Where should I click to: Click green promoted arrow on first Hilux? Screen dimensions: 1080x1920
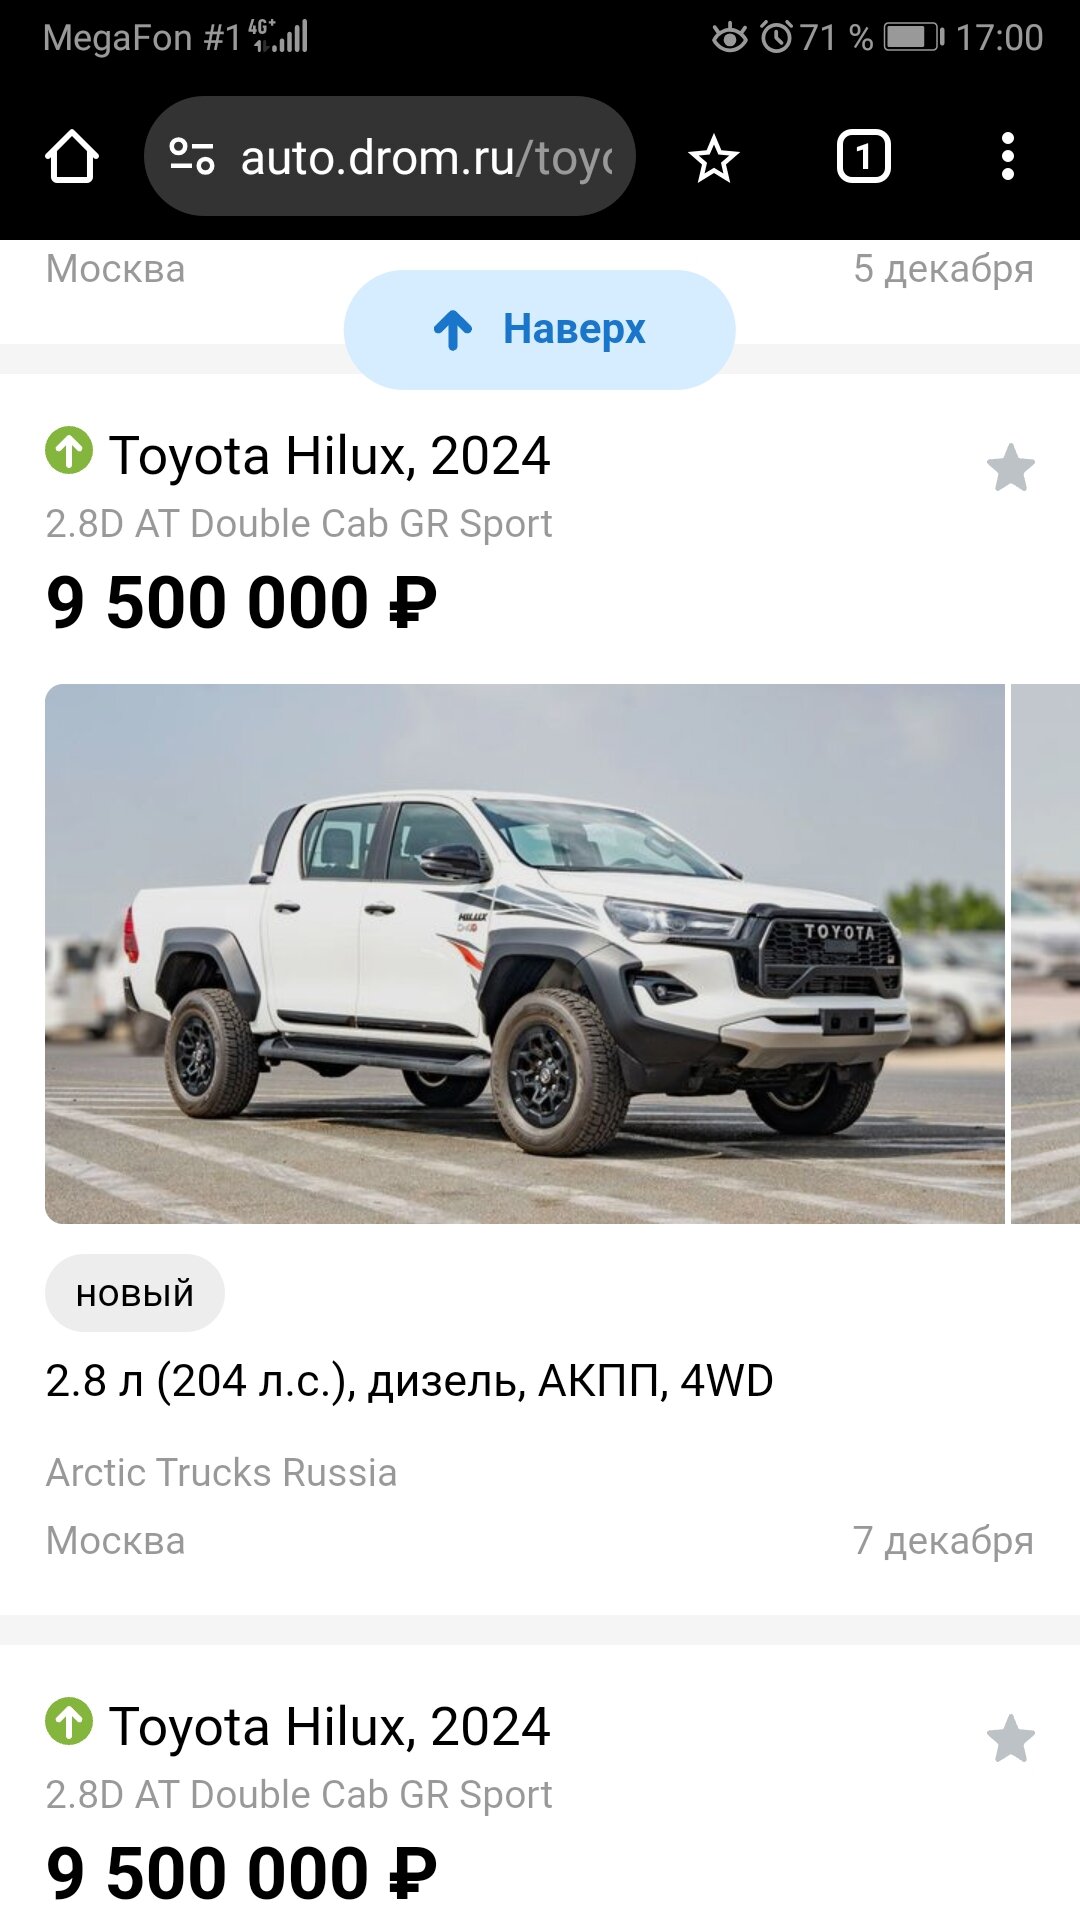tap(69, 451)
